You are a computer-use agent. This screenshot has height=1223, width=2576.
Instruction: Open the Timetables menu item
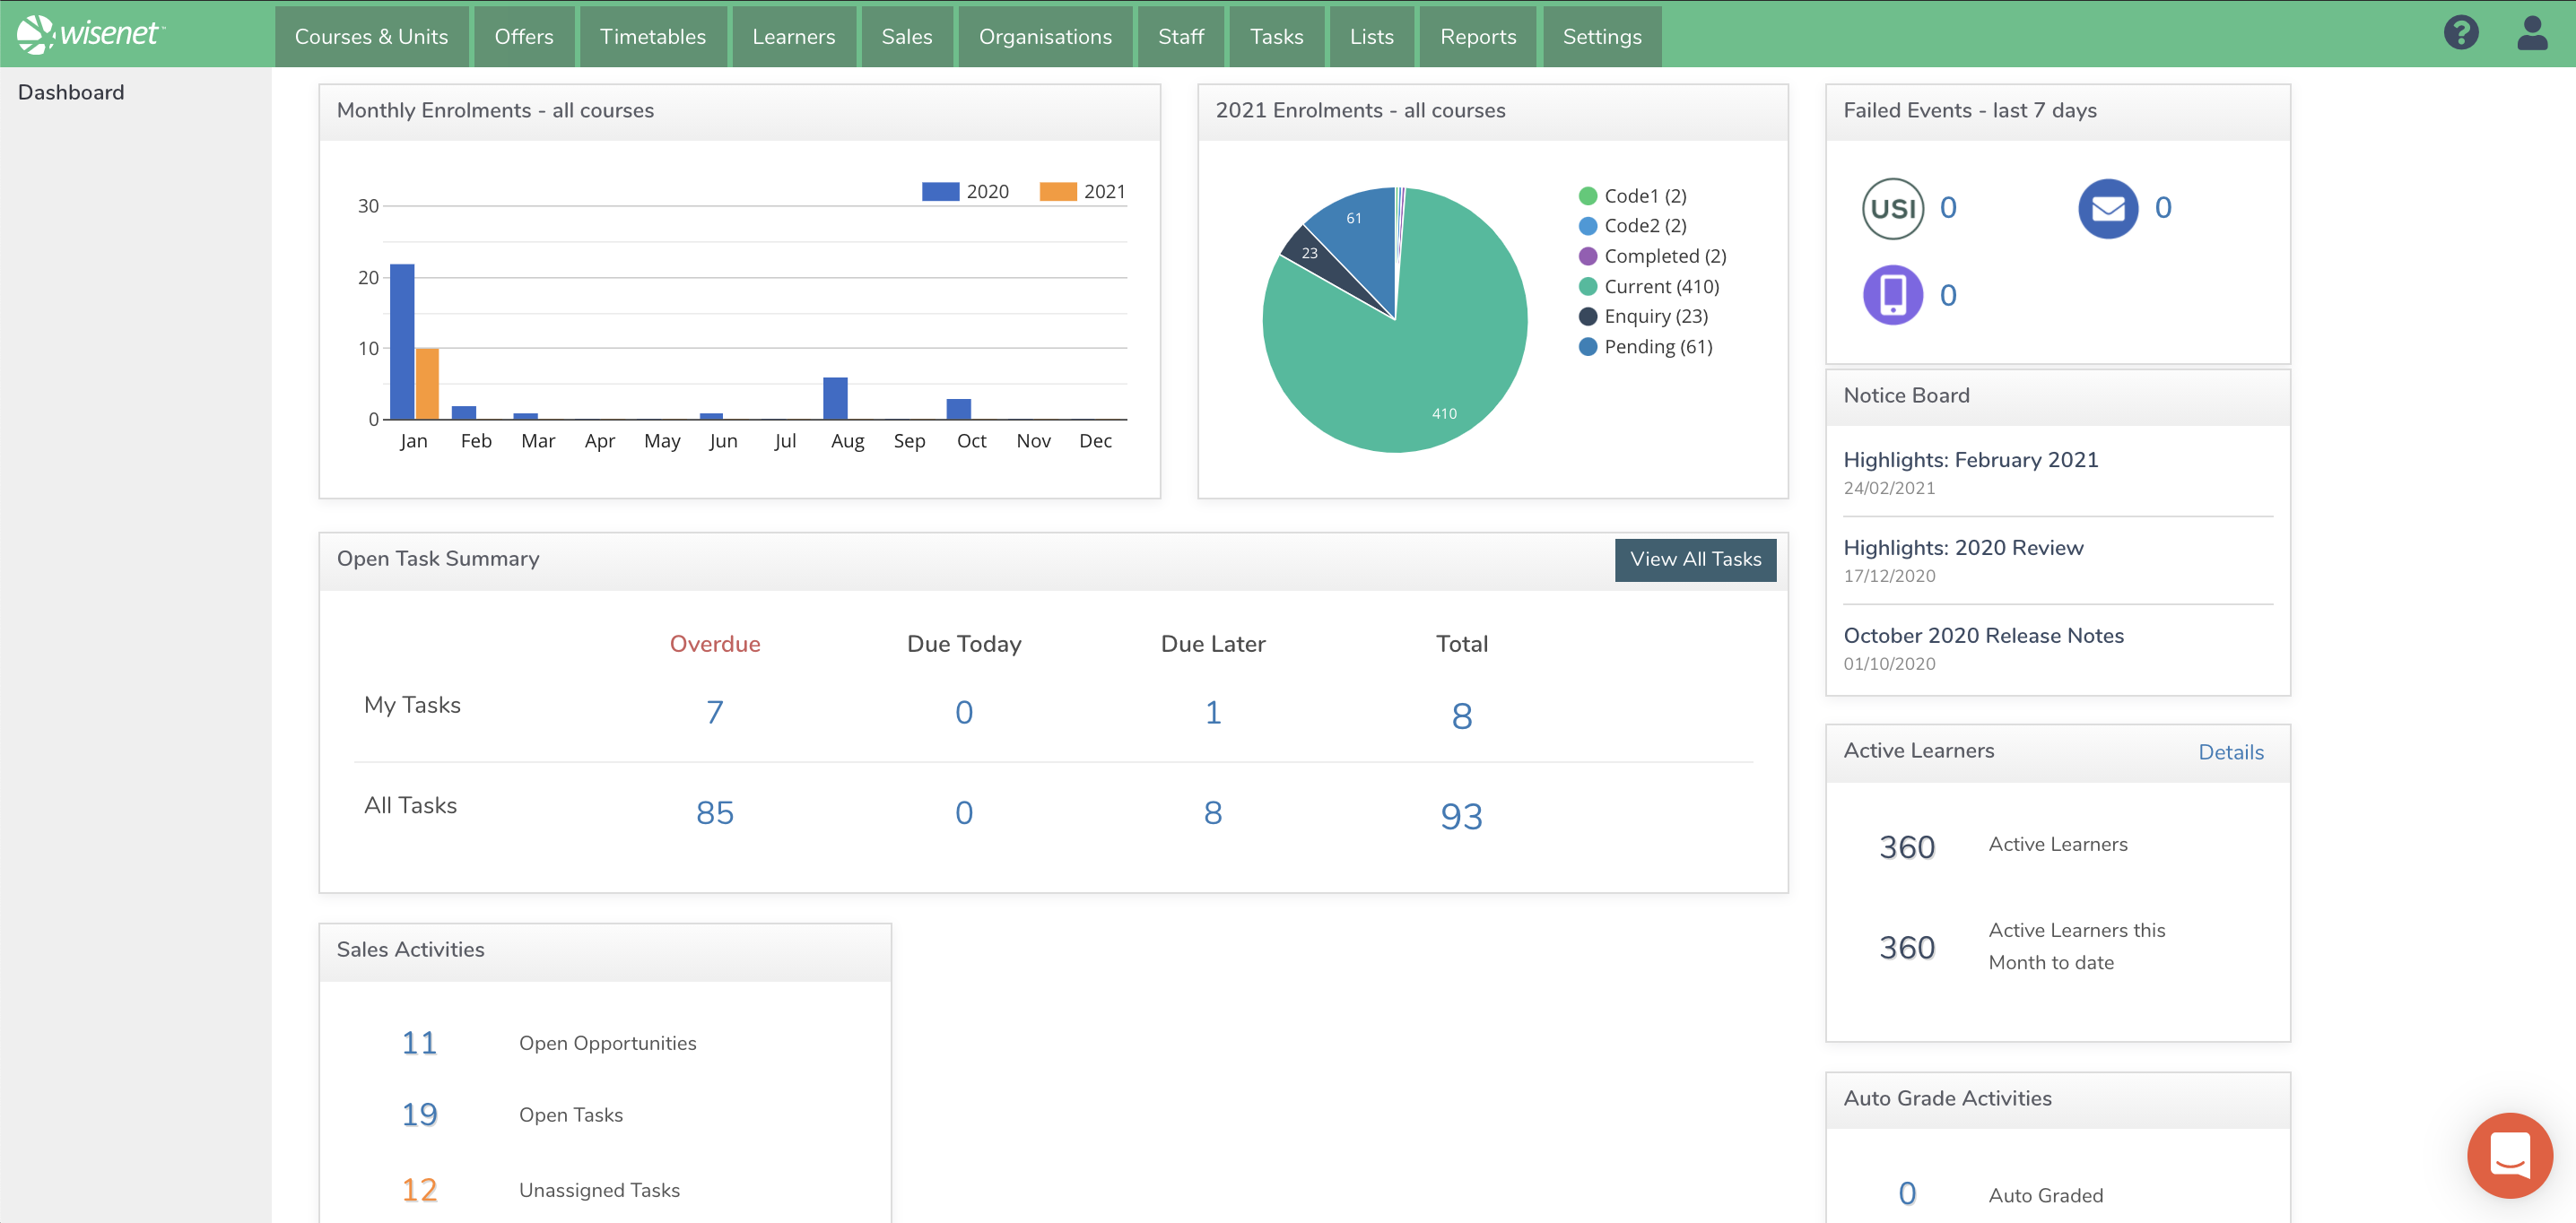(x=652, y=37)
